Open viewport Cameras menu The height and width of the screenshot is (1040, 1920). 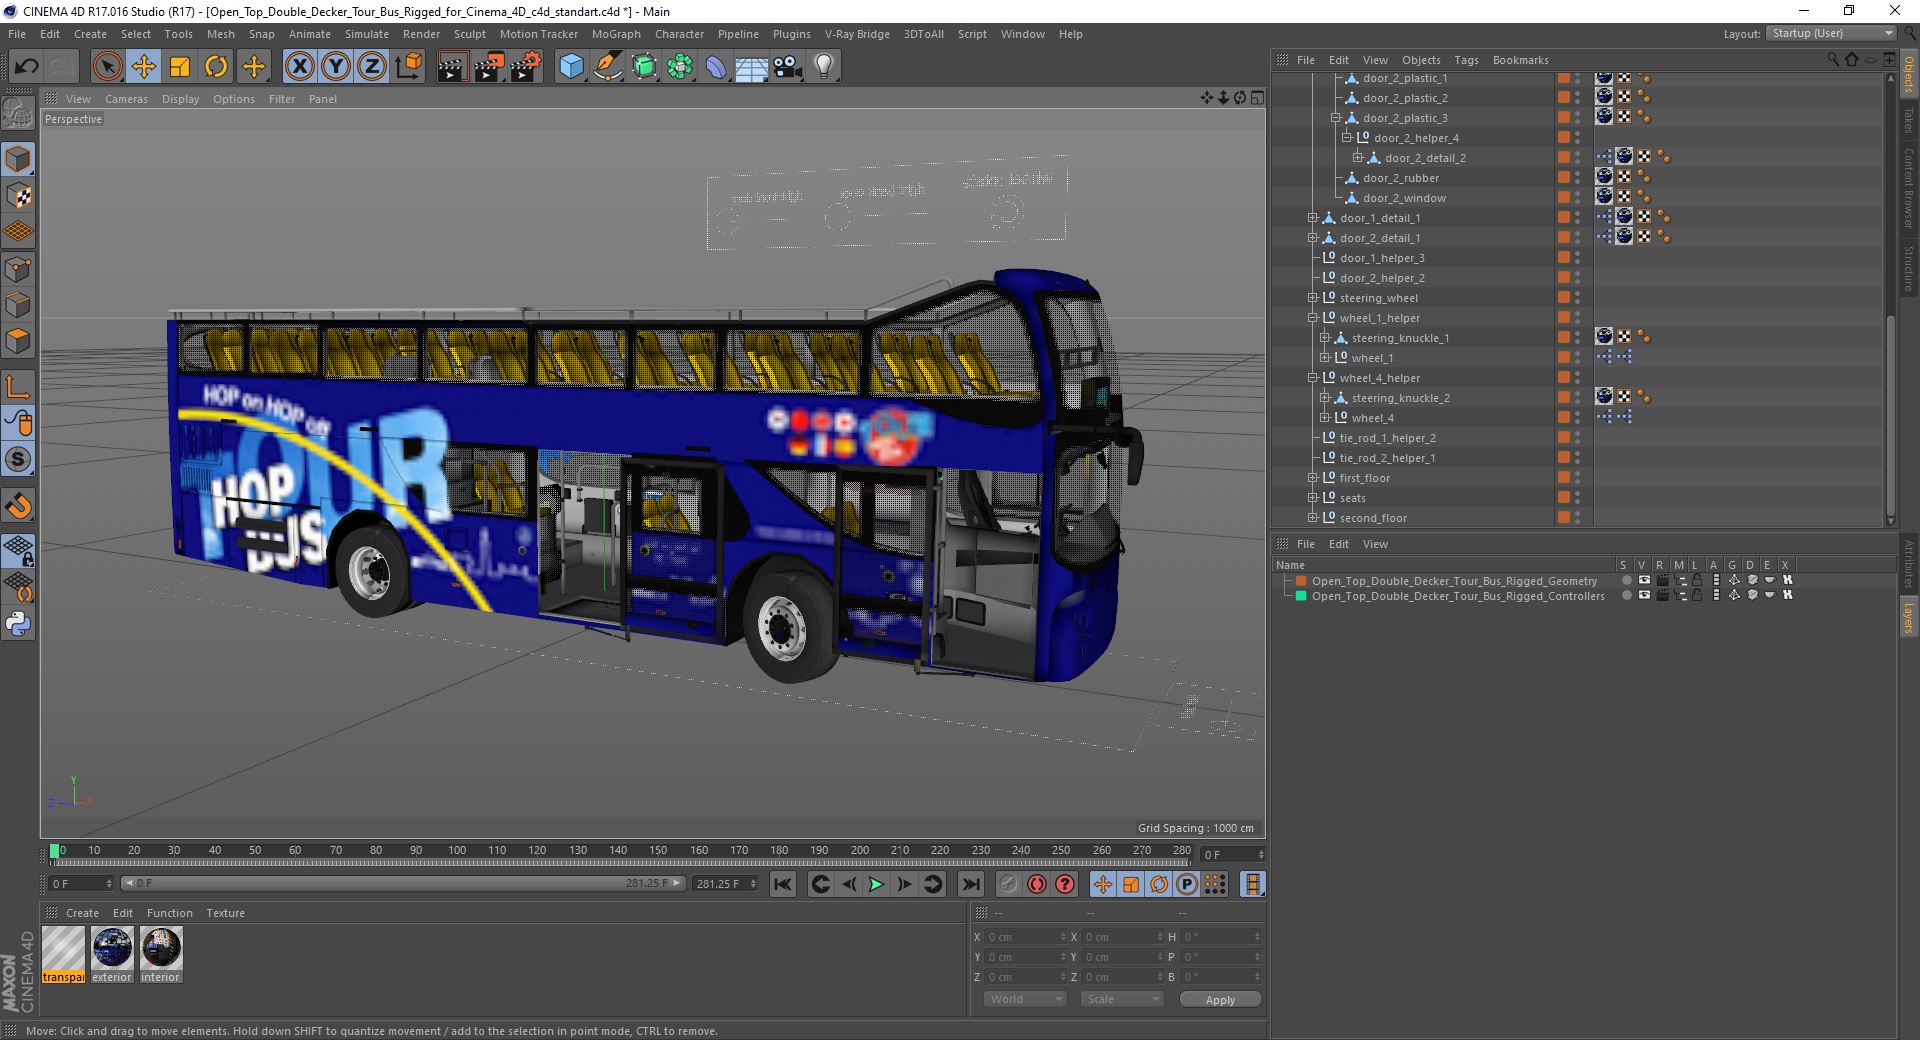click(x=126, y=99)
